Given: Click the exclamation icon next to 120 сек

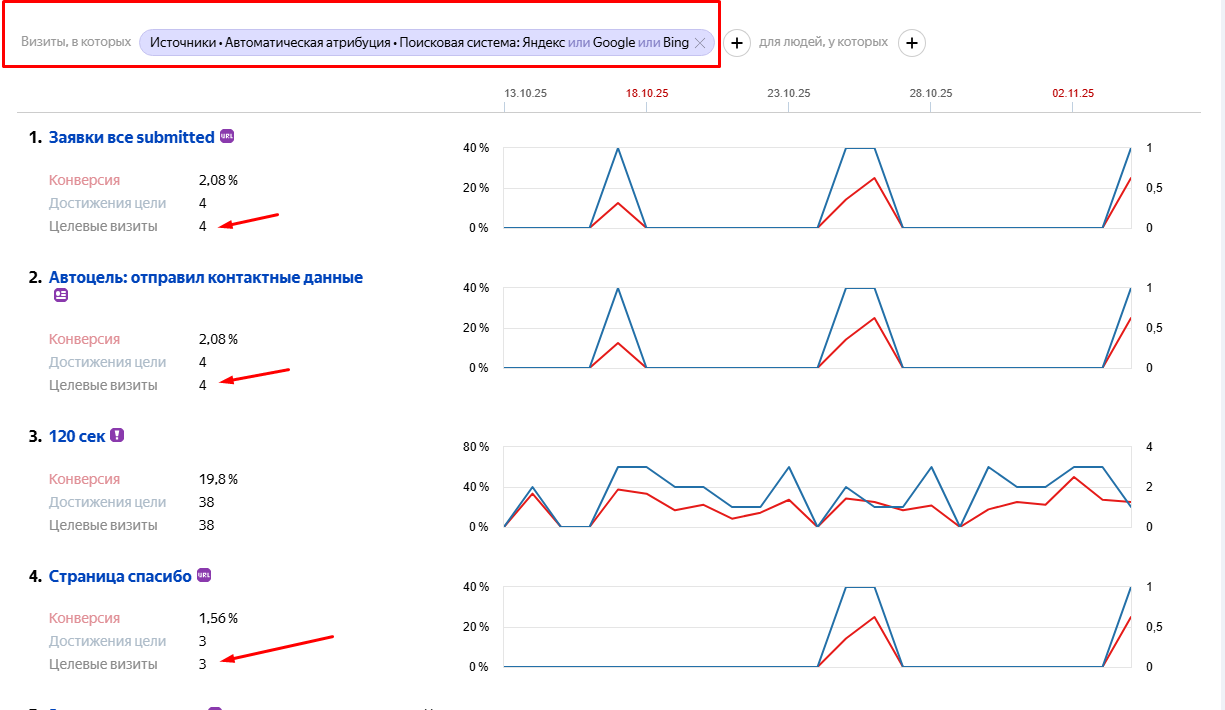Looking at the screenshot, I should point(117,435).
